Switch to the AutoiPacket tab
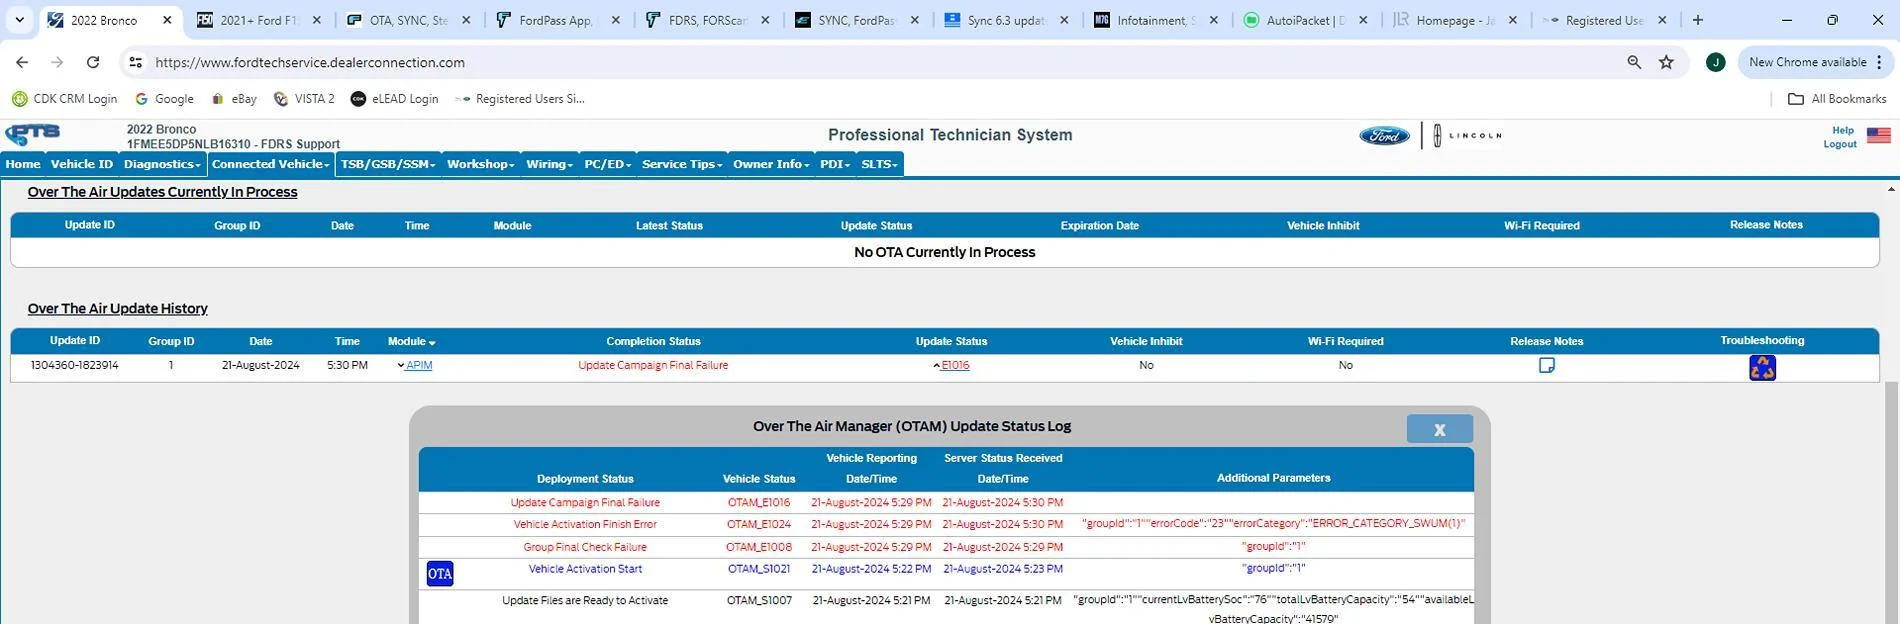Viewport: 1900px width, 624px height. [x=1308, y=20]
